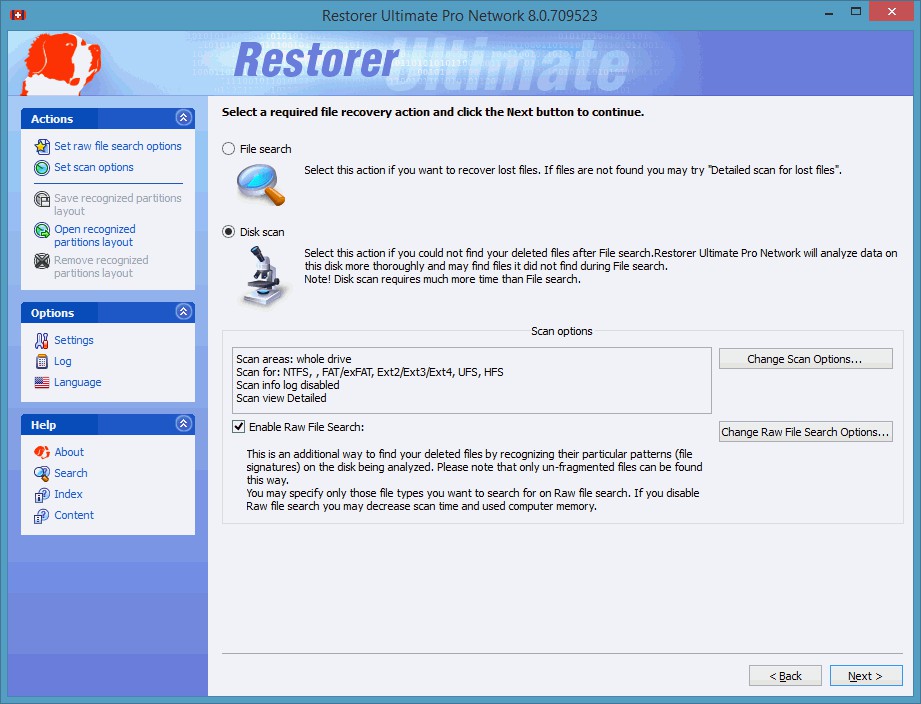Click the File search magnifying glass image
The height and width of the screenshot is (704, 921).
261,184
